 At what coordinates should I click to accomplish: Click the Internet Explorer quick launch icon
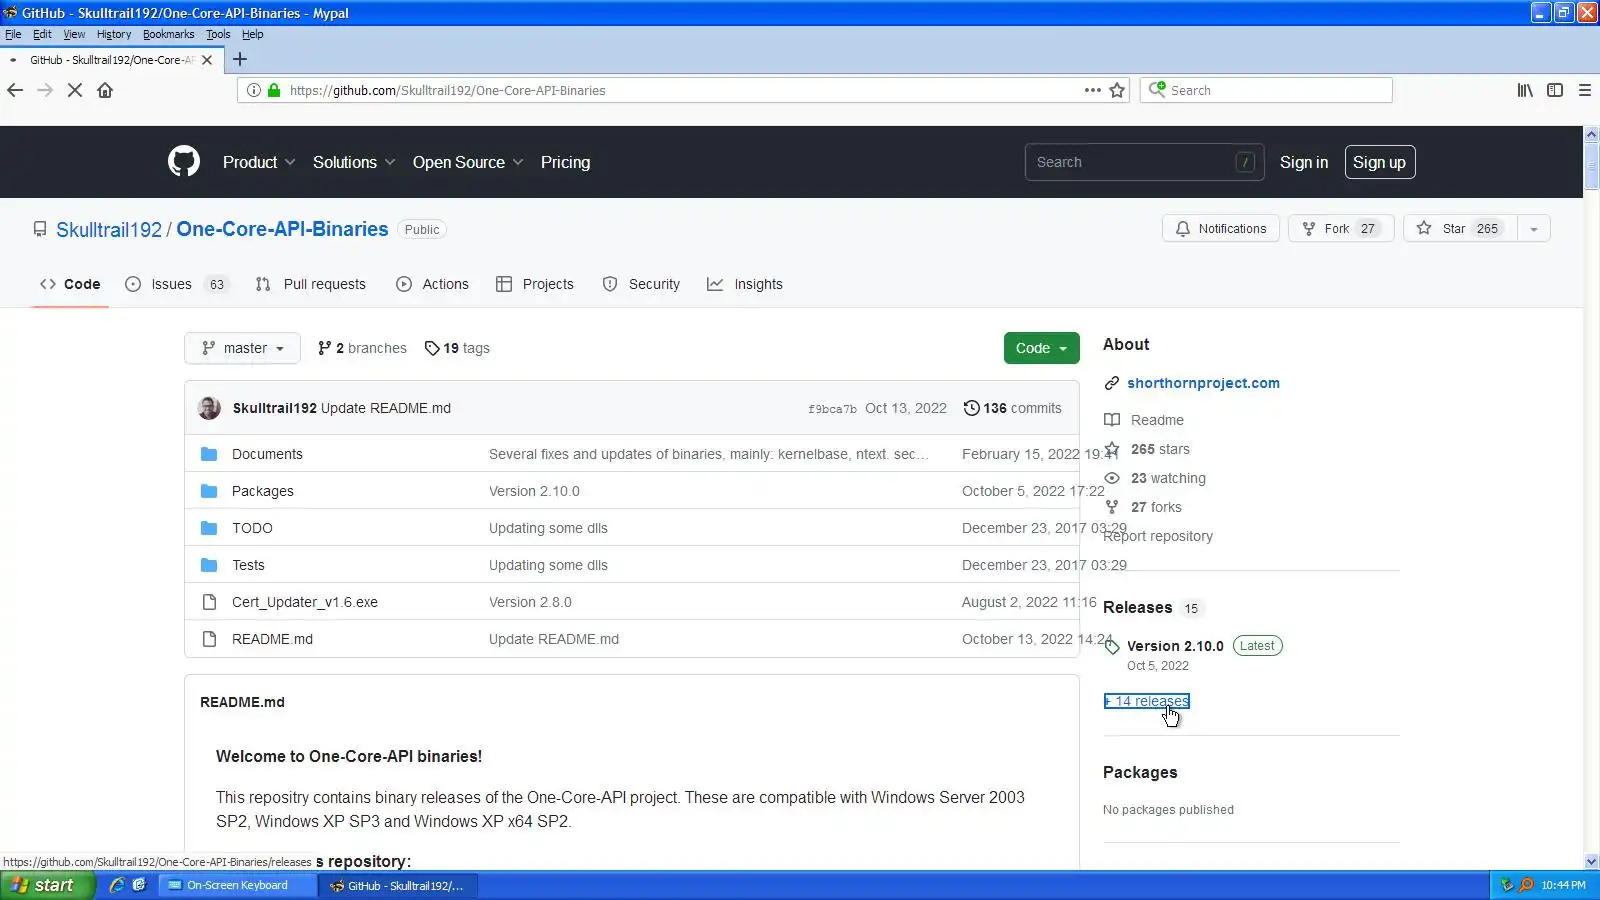coord(117,885)
